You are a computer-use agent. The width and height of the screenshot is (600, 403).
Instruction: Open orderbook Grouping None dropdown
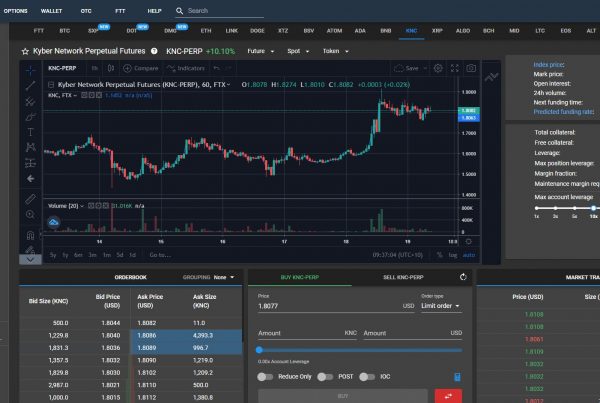coord(224,277)
